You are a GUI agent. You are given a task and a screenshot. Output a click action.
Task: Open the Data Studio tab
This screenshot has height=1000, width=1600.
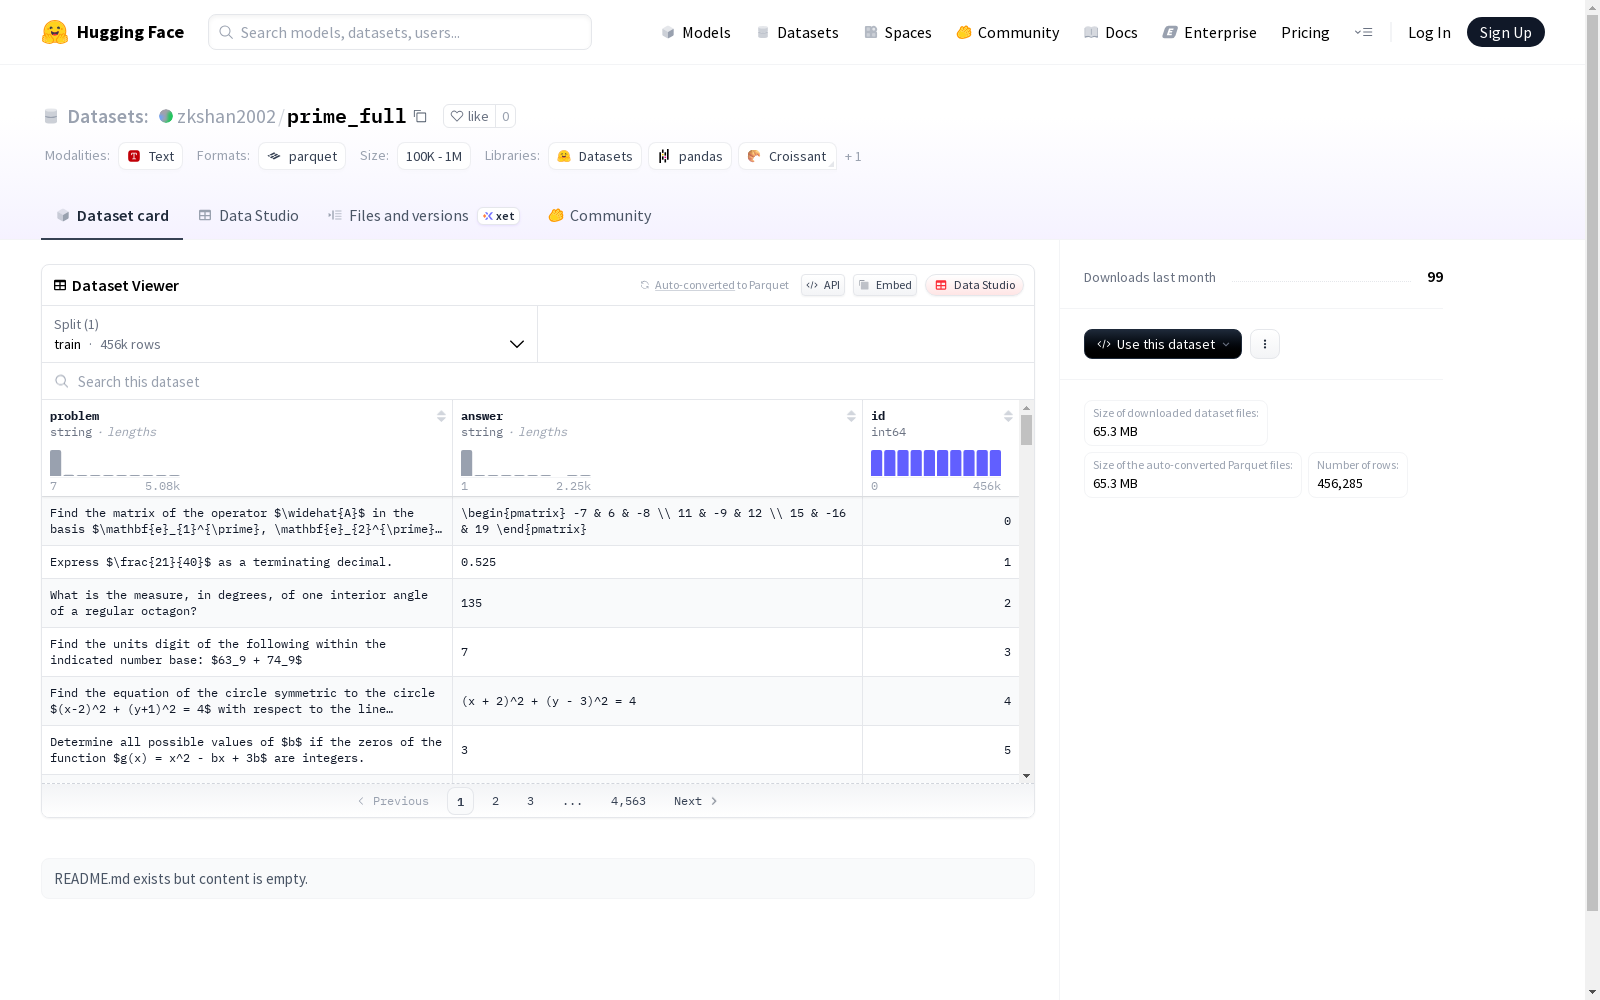click(248, 216)
